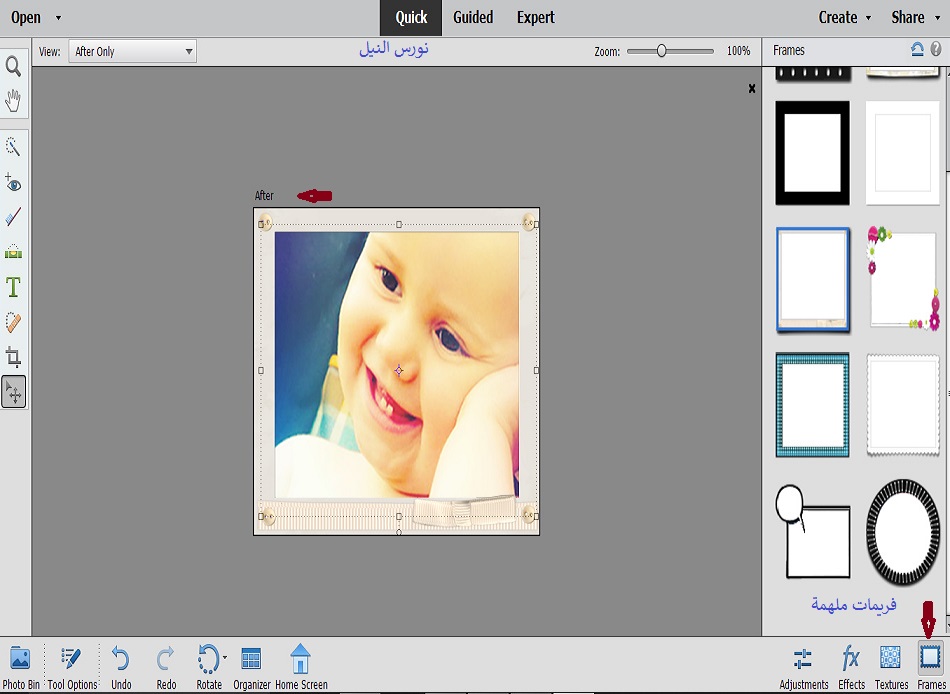Expand the Open file dropdown arrow

58,18
